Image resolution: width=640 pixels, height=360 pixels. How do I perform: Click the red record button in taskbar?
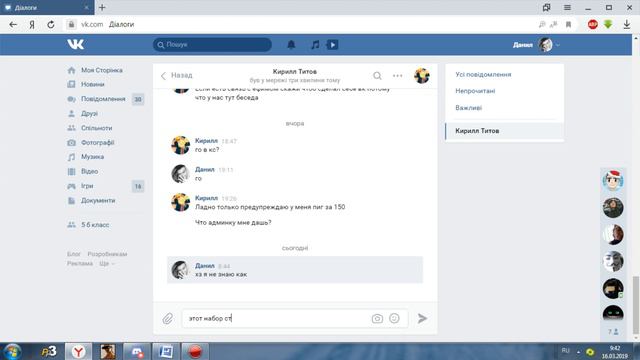tap(195, 351)
